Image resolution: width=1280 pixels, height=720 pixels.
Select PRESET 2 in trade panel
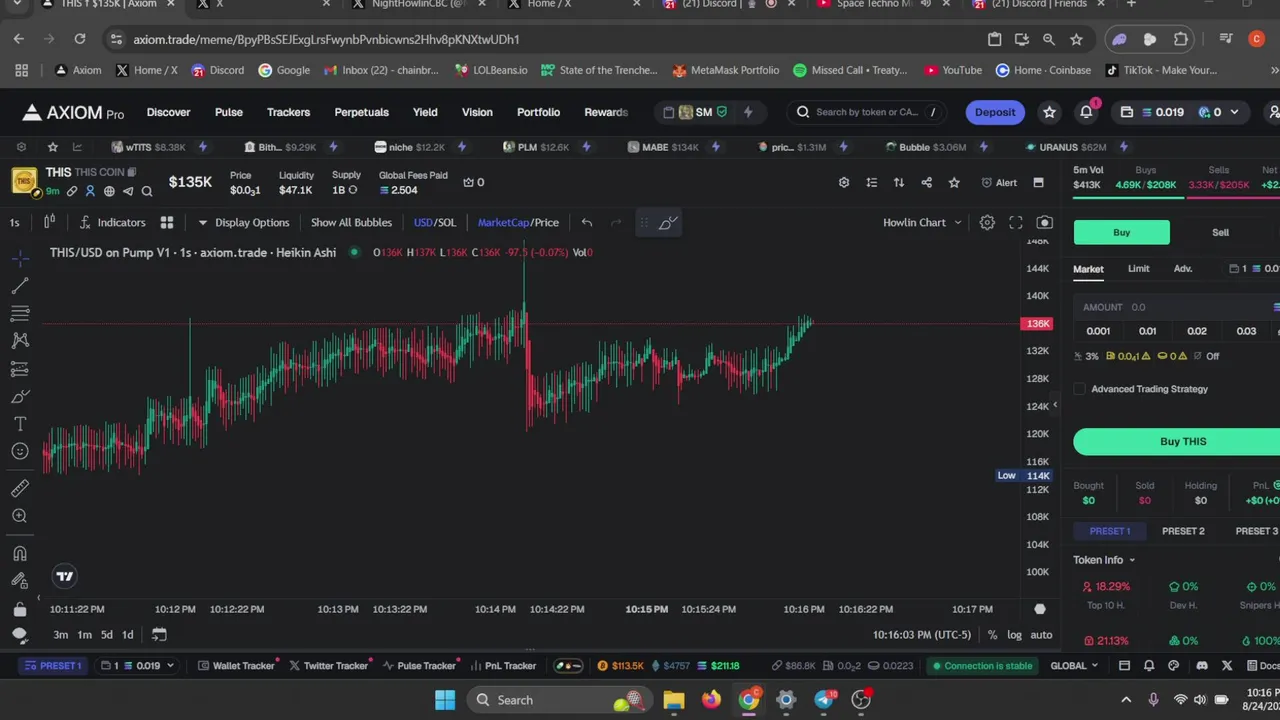(x=1183, y=531)
